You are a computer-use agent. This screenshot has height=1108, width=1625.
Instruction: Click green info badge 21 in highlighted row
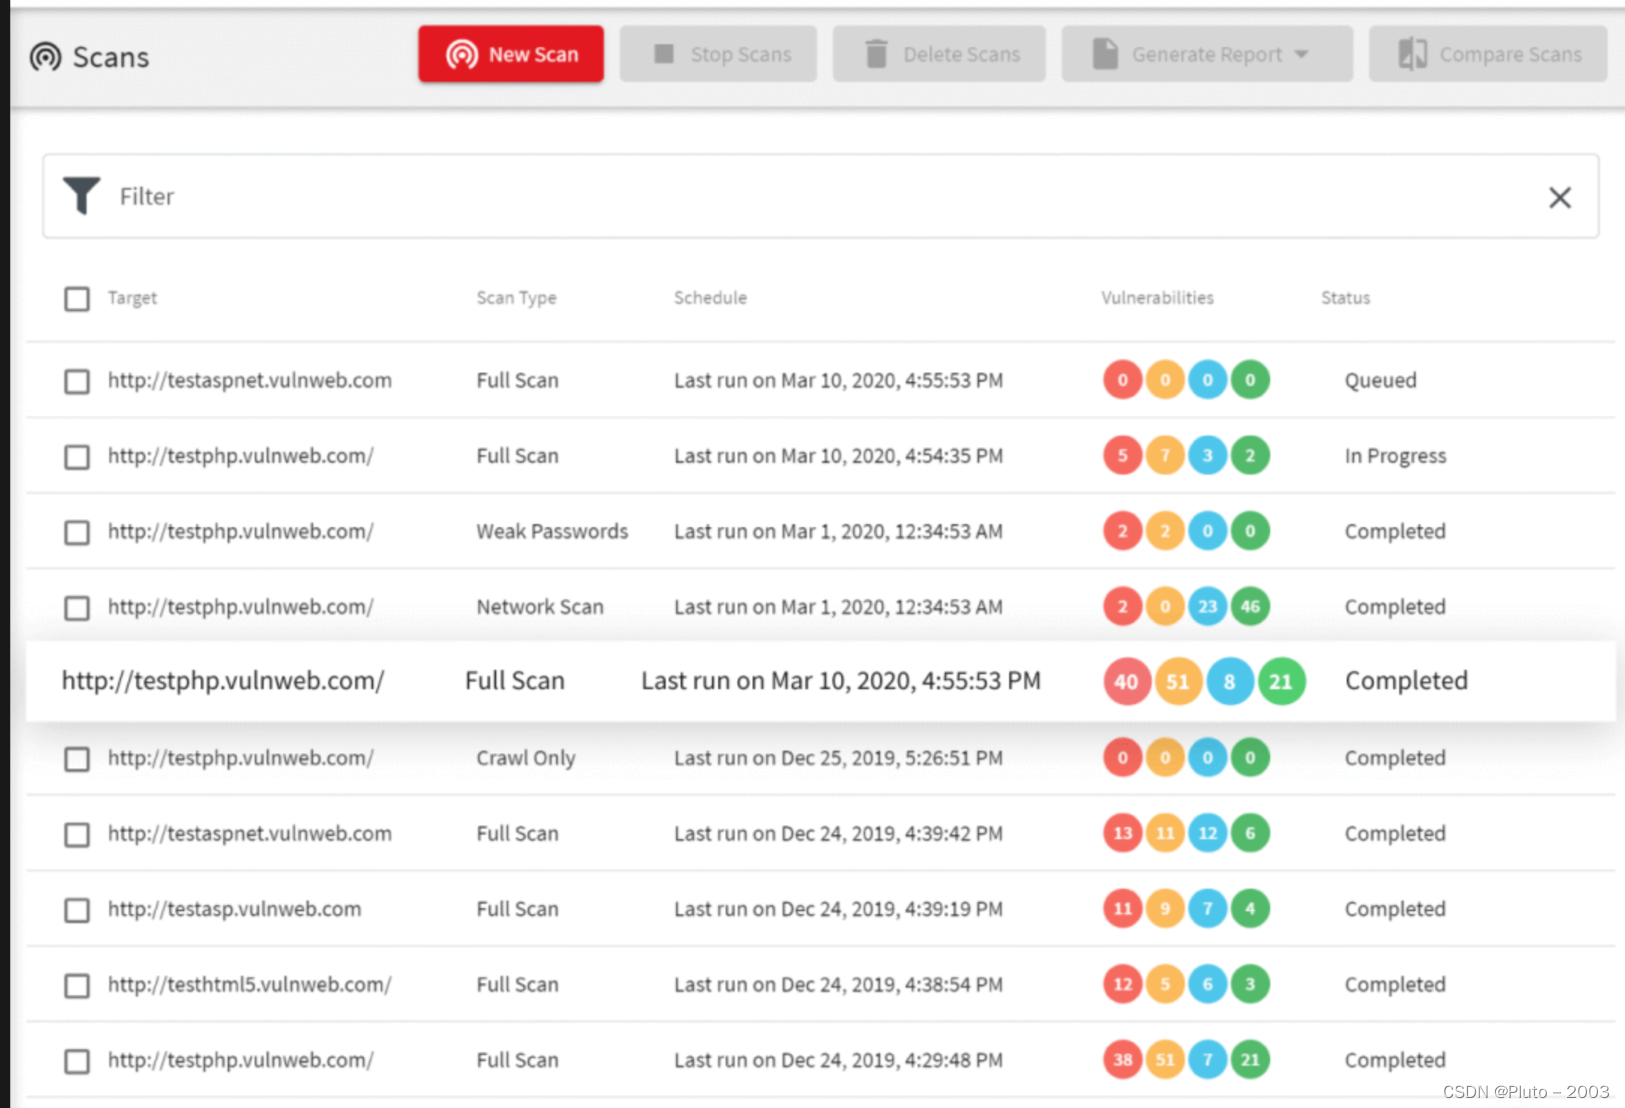[x=1281, y=682]
